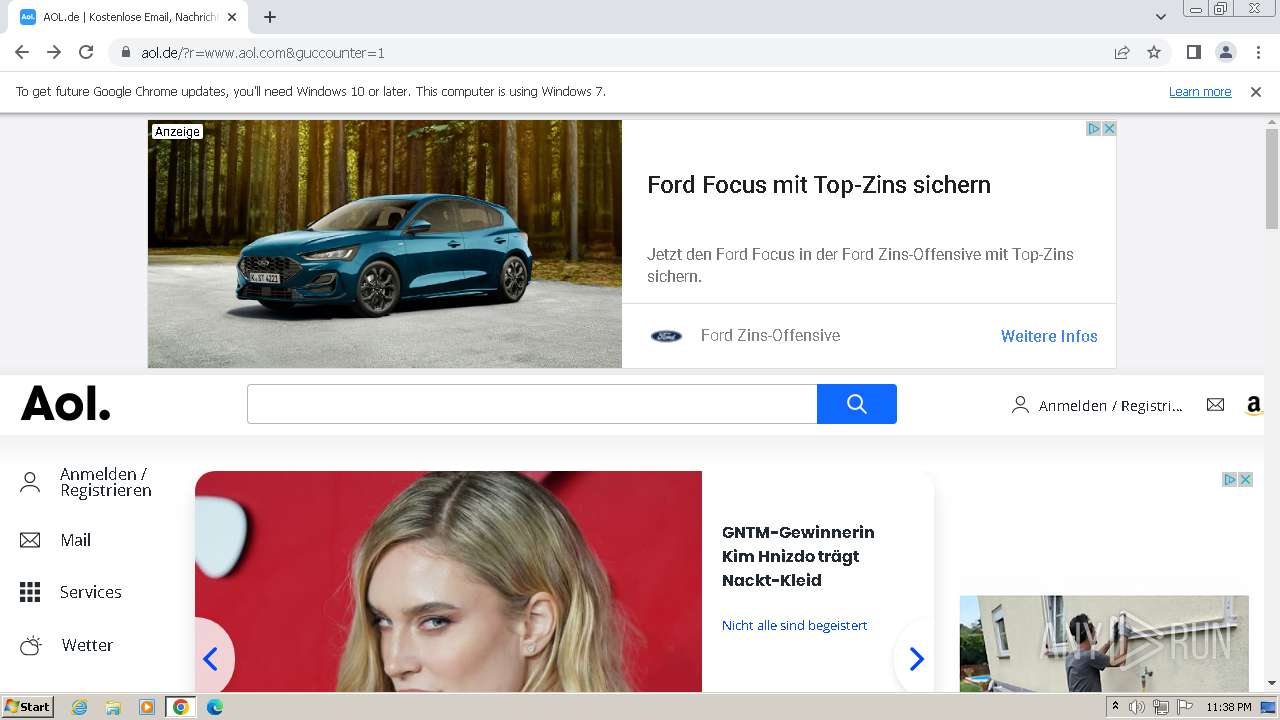Open the Kim Hnizdo carousel photo
Image resolution: width=1280 pixels, height=720 pixels.
point(449,581)
